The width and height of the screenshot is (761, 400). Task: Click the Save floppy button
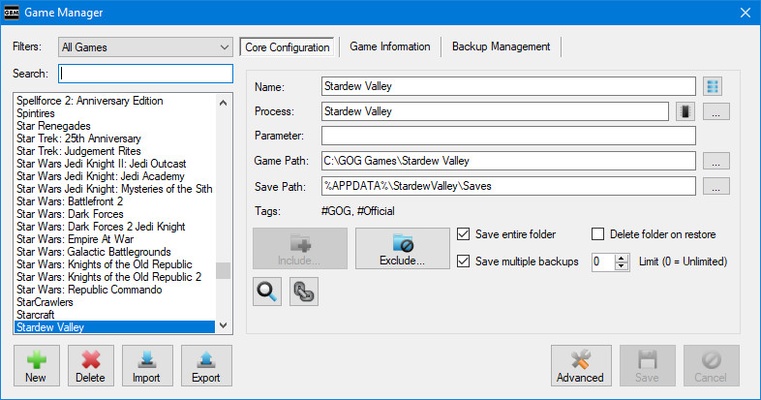(x=647, y=366)
